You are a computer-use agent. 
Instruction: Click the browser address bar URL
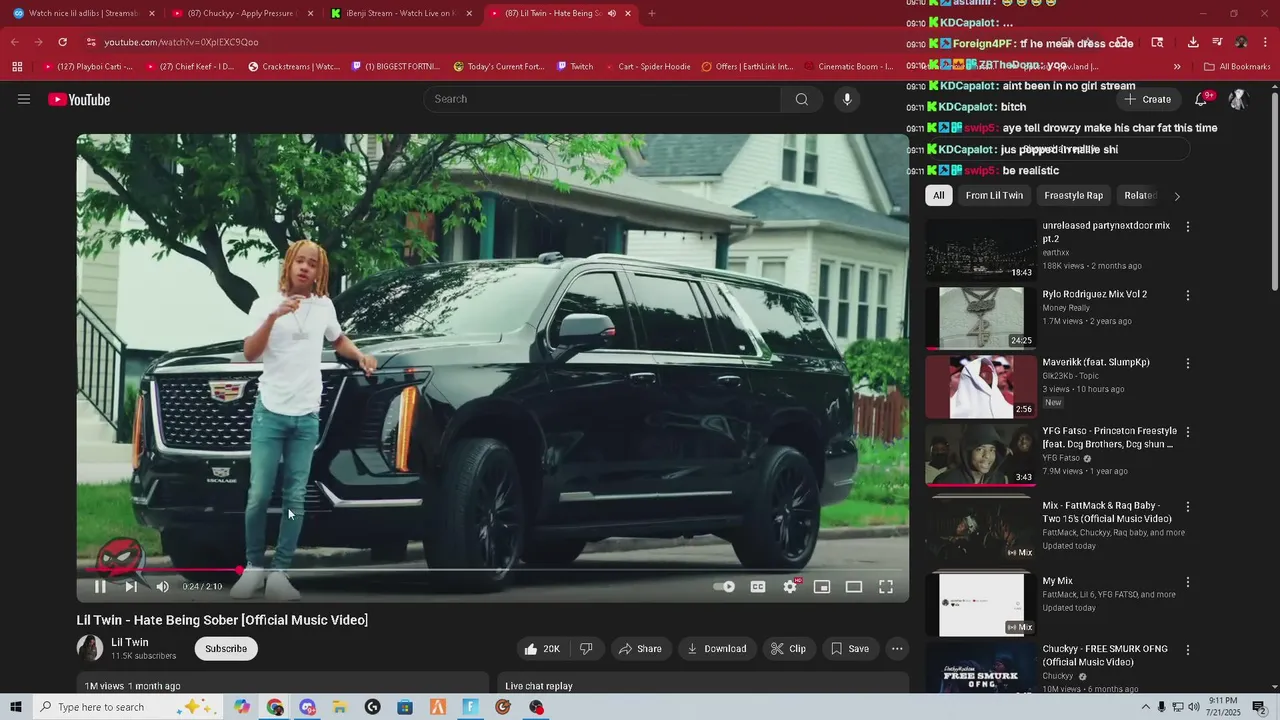tap(181, 42)
